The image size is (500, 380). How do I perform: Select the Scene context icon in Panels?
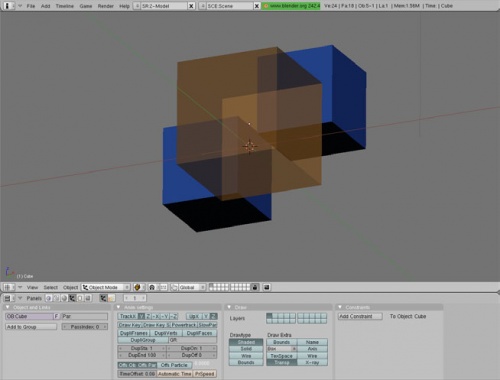[88, 298]
